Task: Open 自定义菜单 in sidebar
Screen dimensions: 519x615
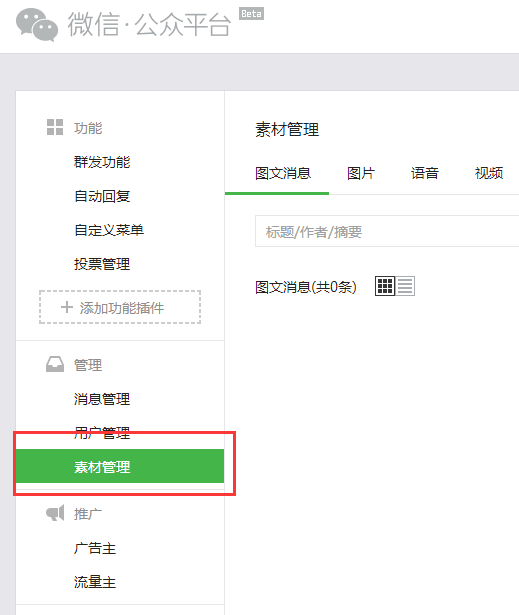Action: click(109, 230)
